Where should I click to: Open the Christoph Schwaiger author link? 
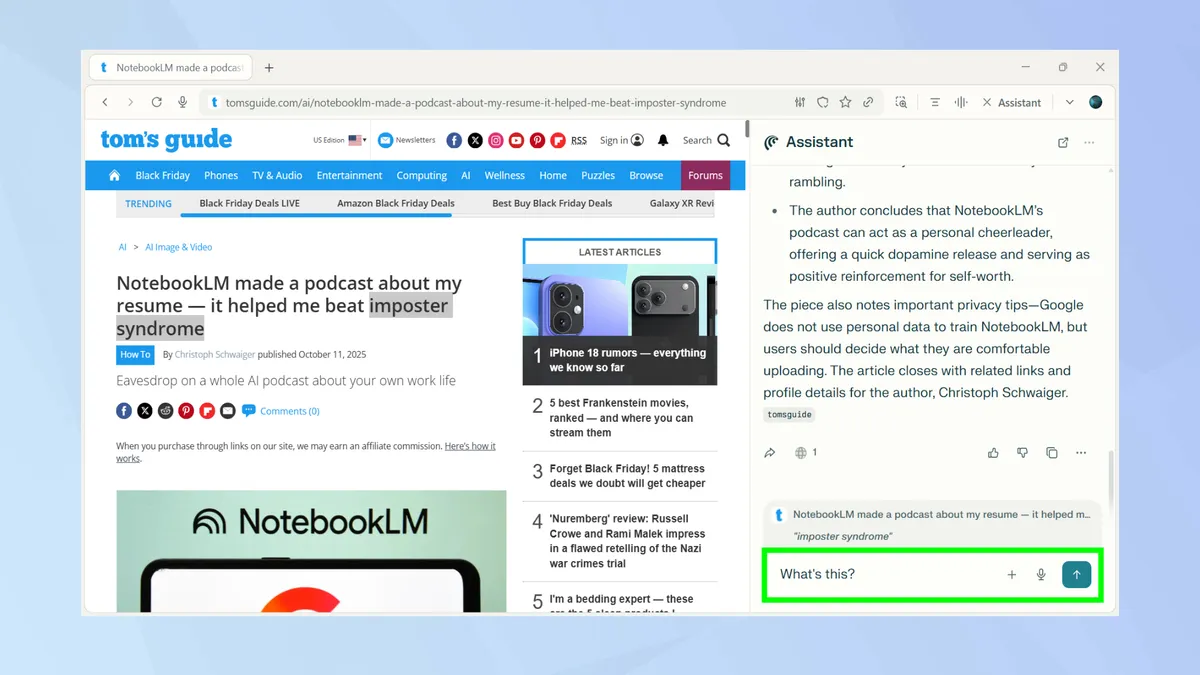coord(215,355)
